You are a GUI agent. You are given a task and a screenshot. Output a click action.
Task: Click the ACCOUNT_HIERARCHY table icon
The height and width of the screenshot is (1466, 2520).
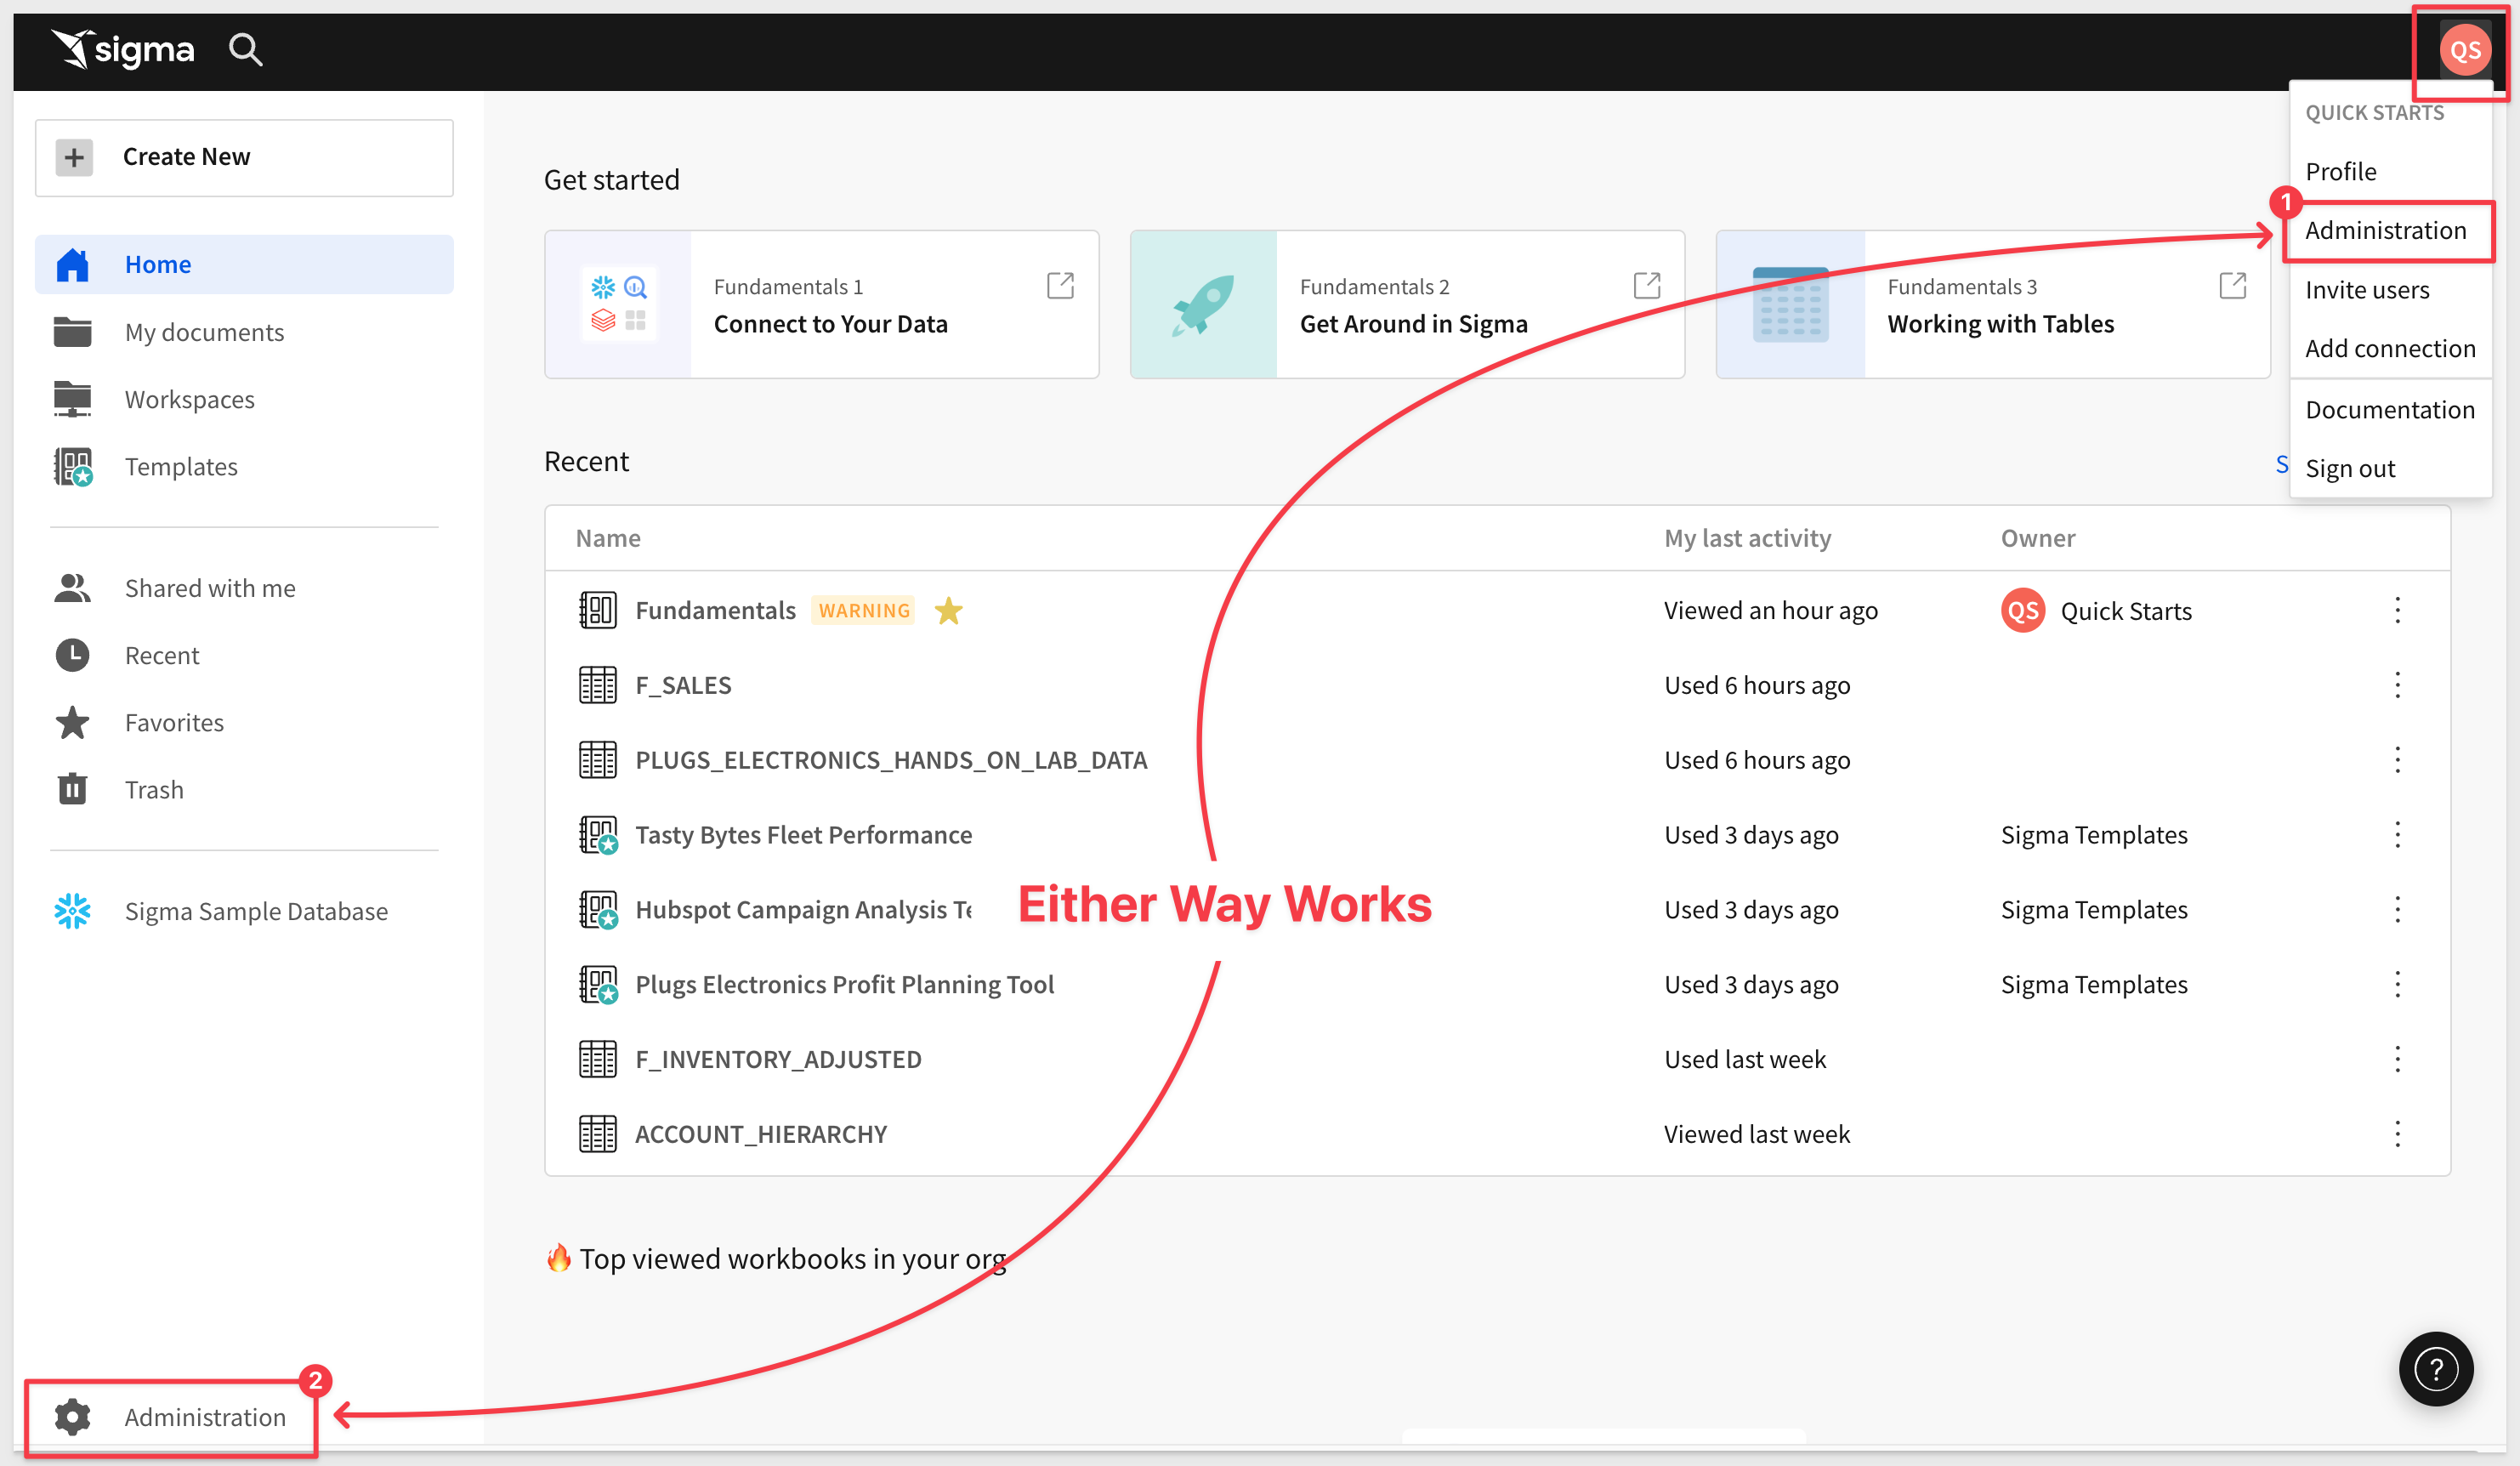coord(598,1134)
